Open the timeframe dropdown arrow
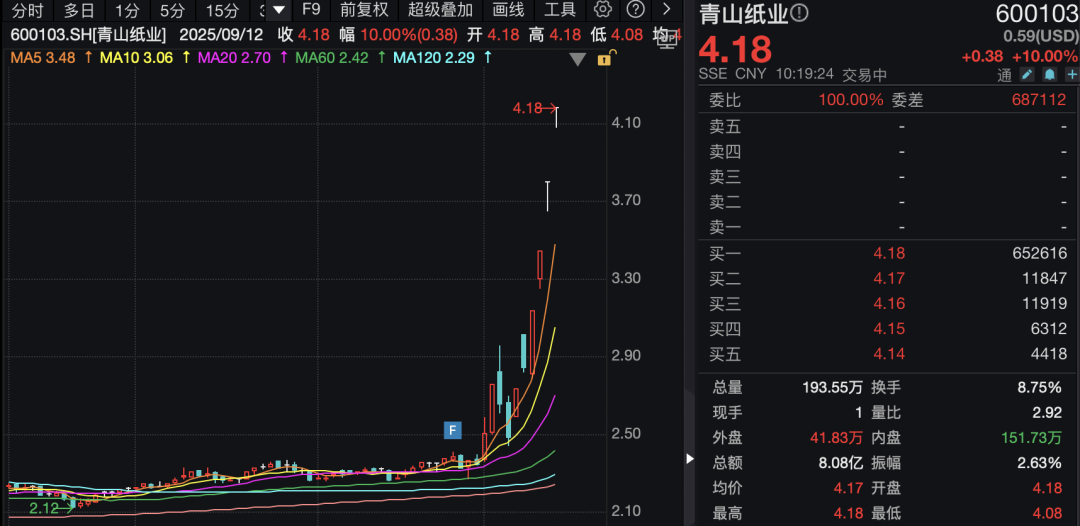1080x526 pixels. pyautogui.click(x=279, y=10)
